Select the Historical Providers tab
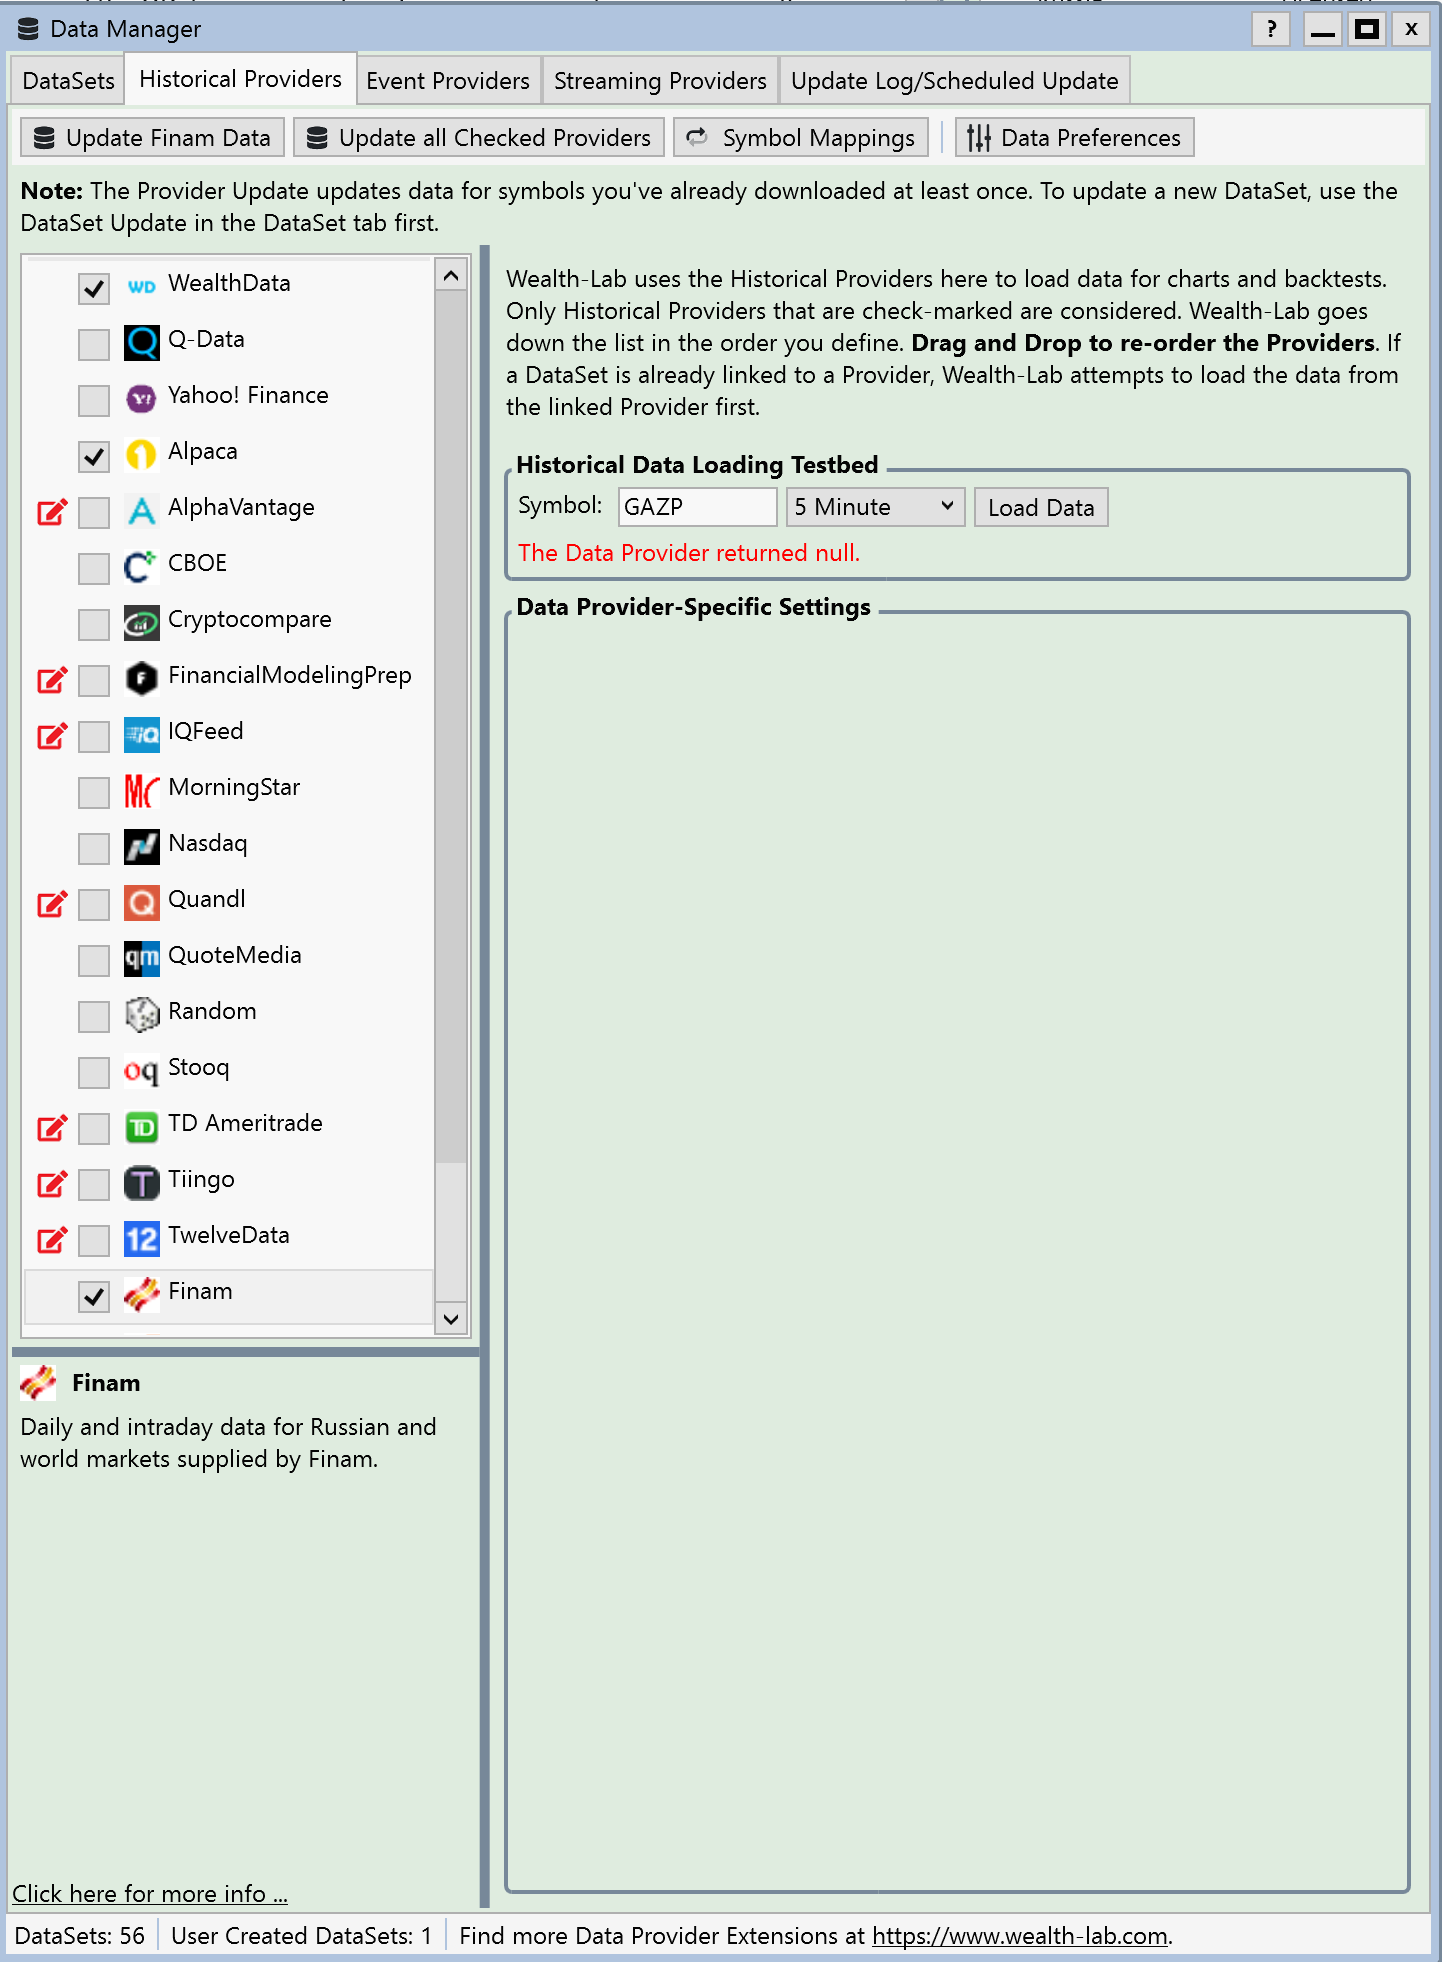Image resolution: width=1442 pixels, height=1962 pixels. (240, 79)
